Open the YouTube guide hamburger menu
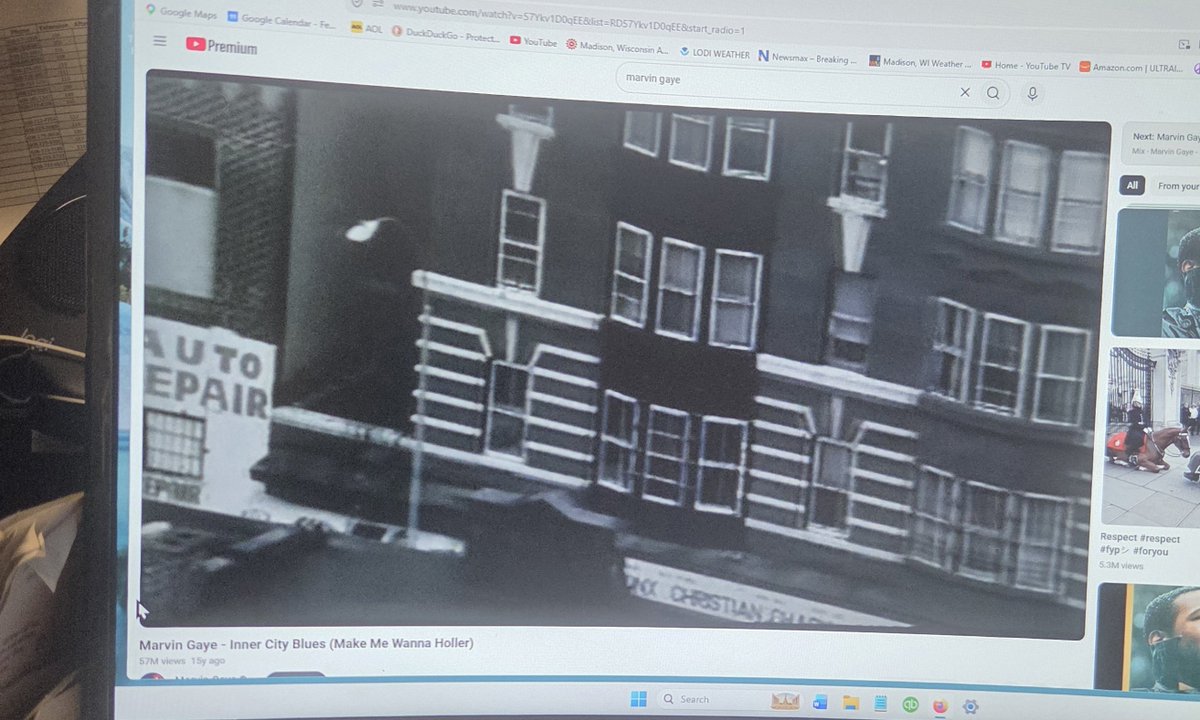Viewport: 1200px width, 720px height. [160, 41]
